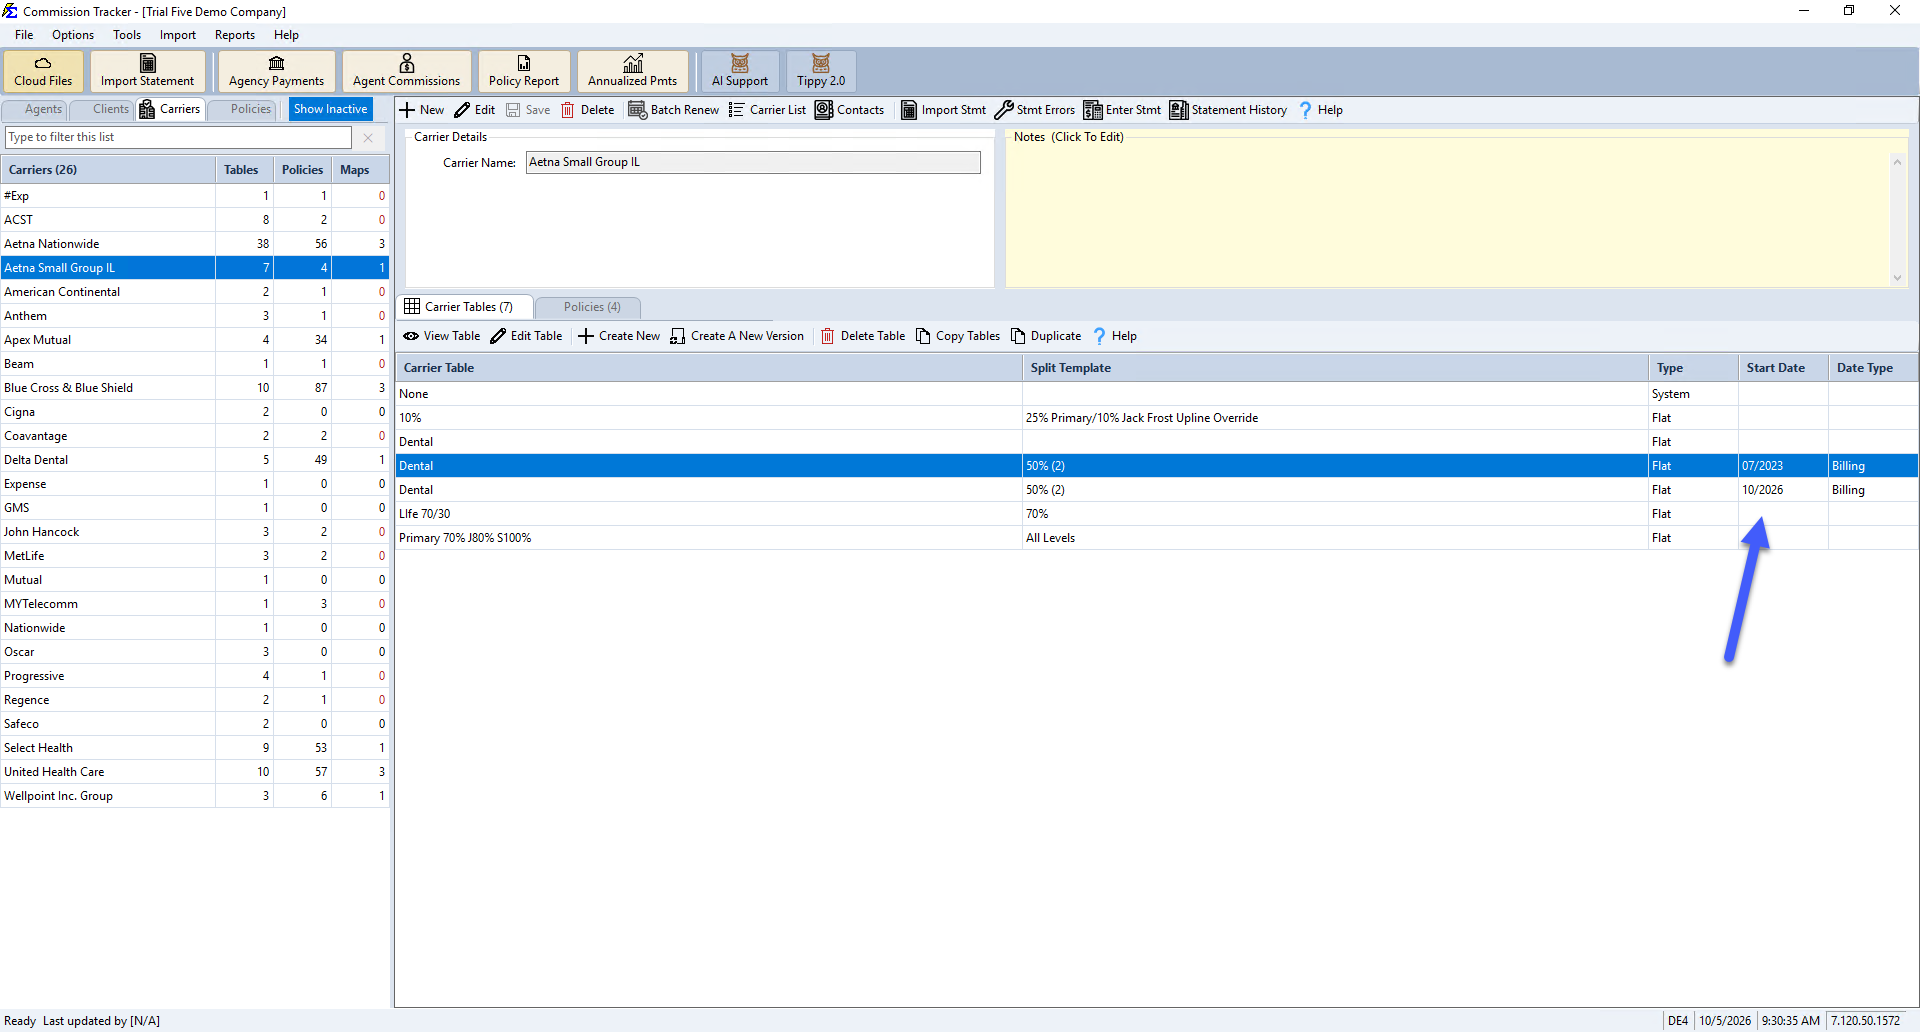Open the Carrier List
Viewport: 1920px width, 1032px height.
click(x=767, y=110)
